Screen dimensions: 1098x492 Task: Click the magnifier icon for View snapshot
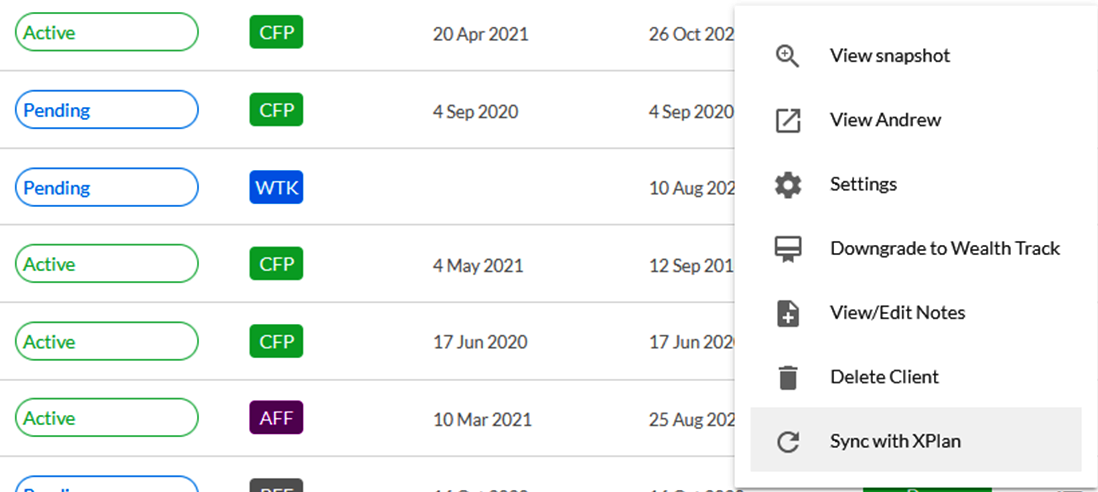(x=788, y=56)
